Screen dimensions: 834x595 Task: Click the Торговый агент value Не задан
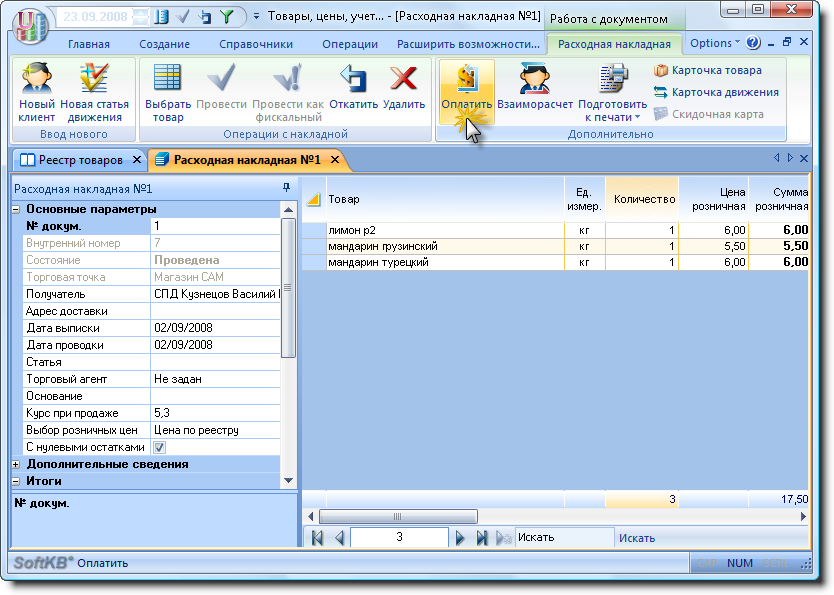[215, 379]
